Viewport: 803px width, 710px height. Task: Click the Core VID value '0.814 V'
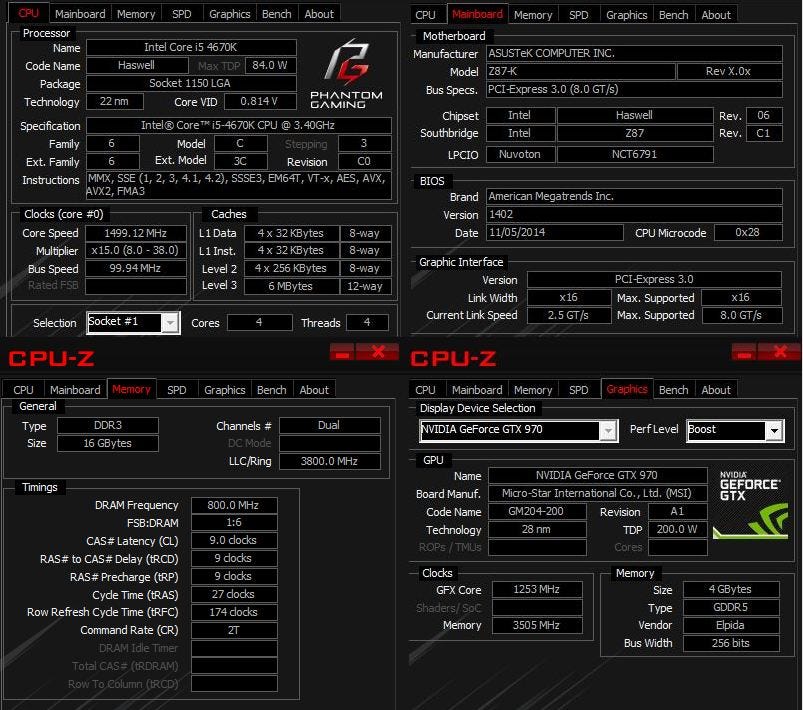(x=260, y=101)
